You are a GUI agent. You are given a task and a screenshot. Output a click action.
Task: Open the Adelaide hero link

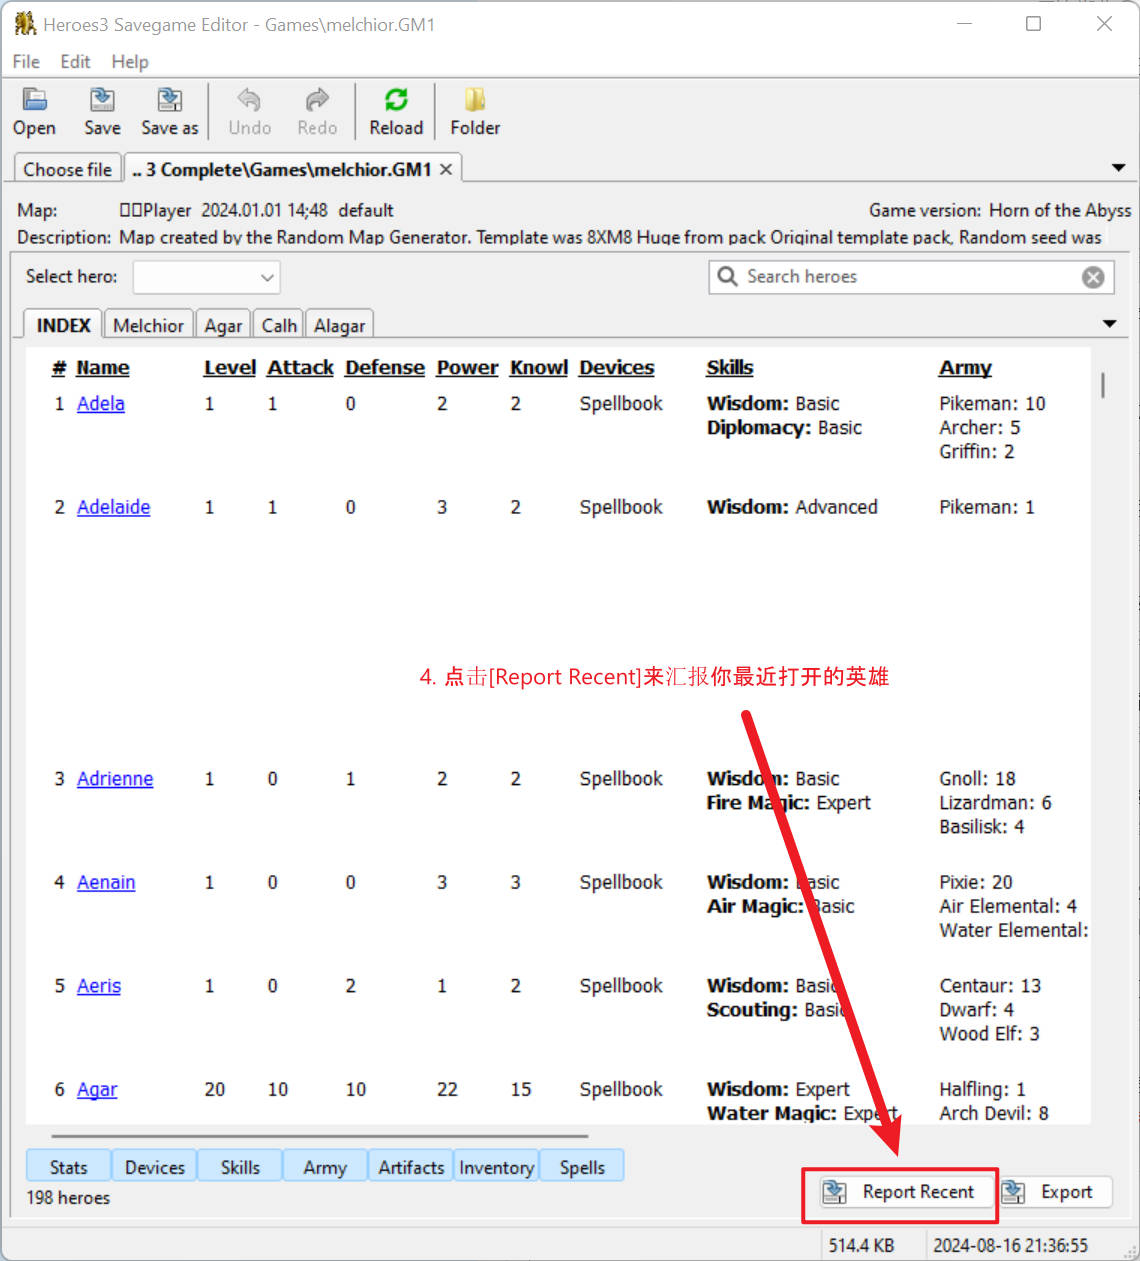(x=113, y=508)
